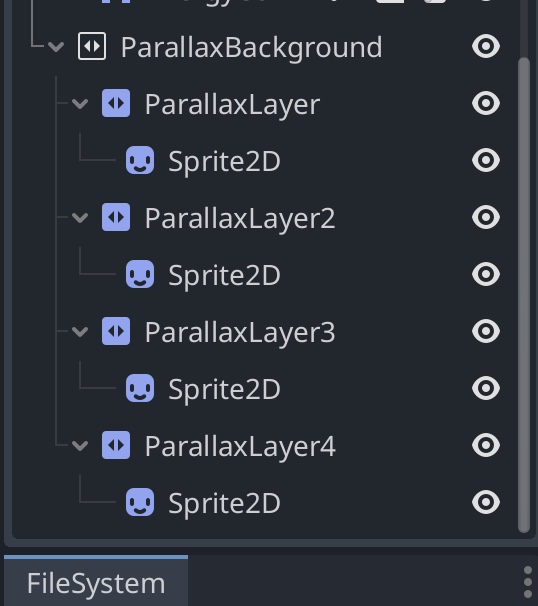The height and width of the screenshot is (606, 538).
Task: Hide the ParallaxBackground node
Action: [486, 46]
